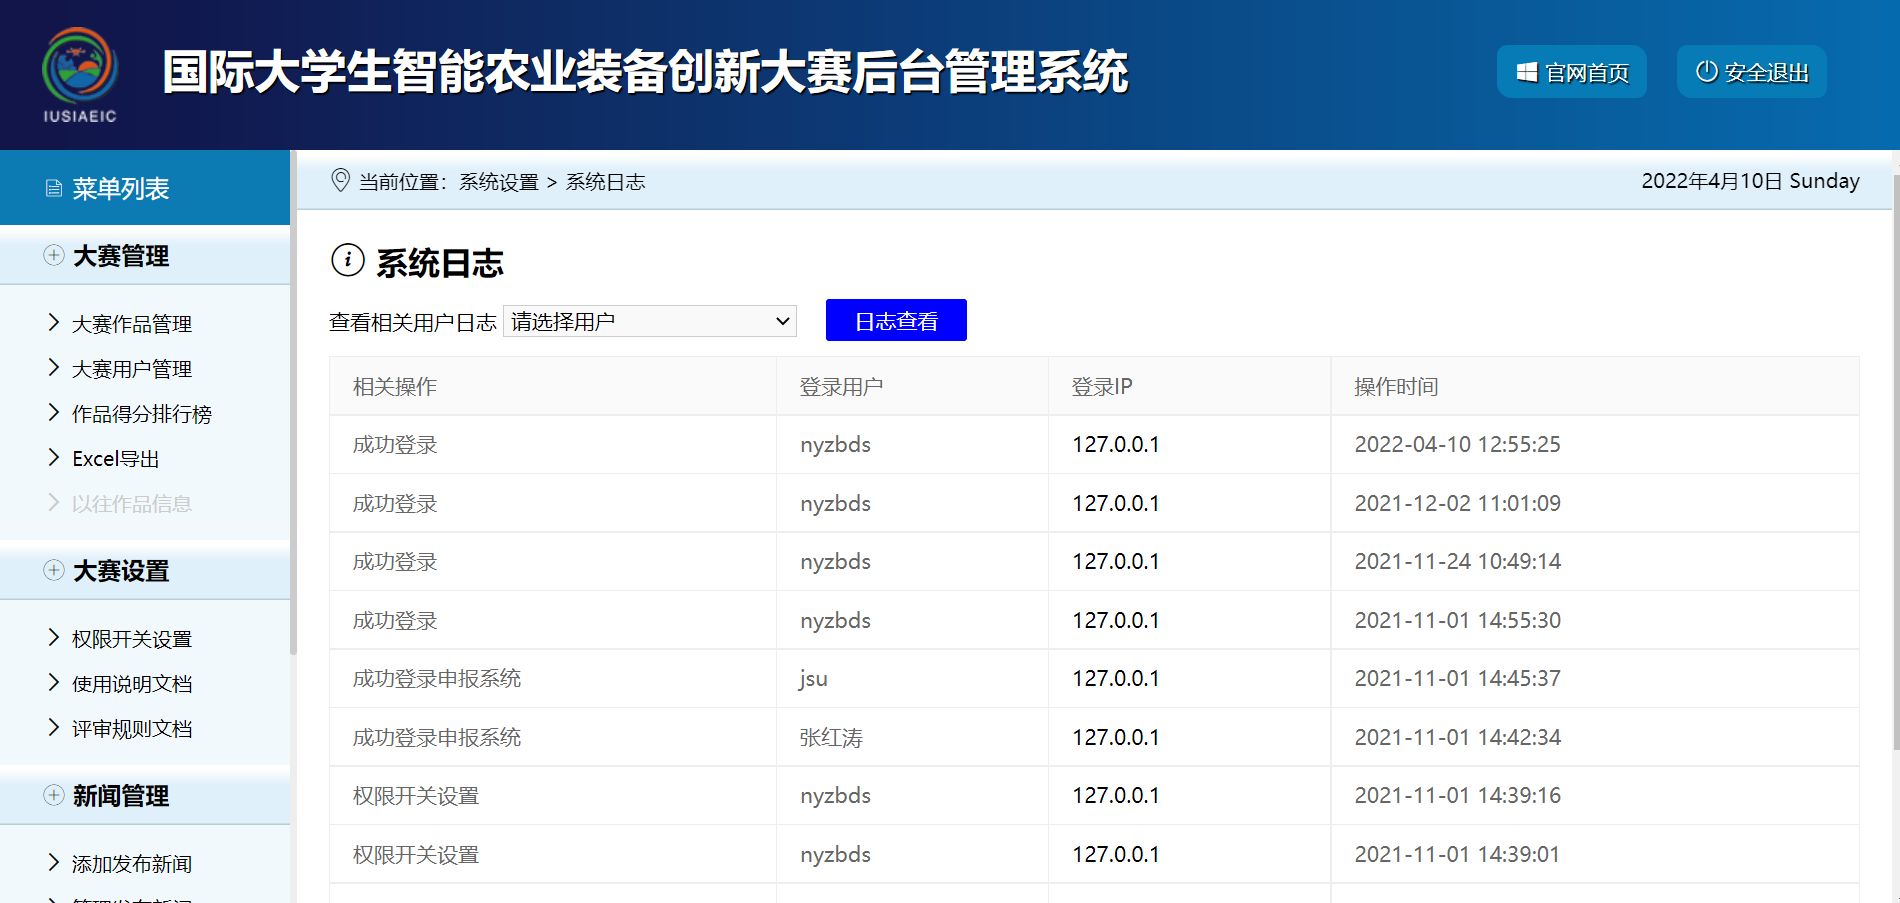Click the 官网首页 button
This screenshot has height=903, width=1900.
click(x=1571, y=72)
